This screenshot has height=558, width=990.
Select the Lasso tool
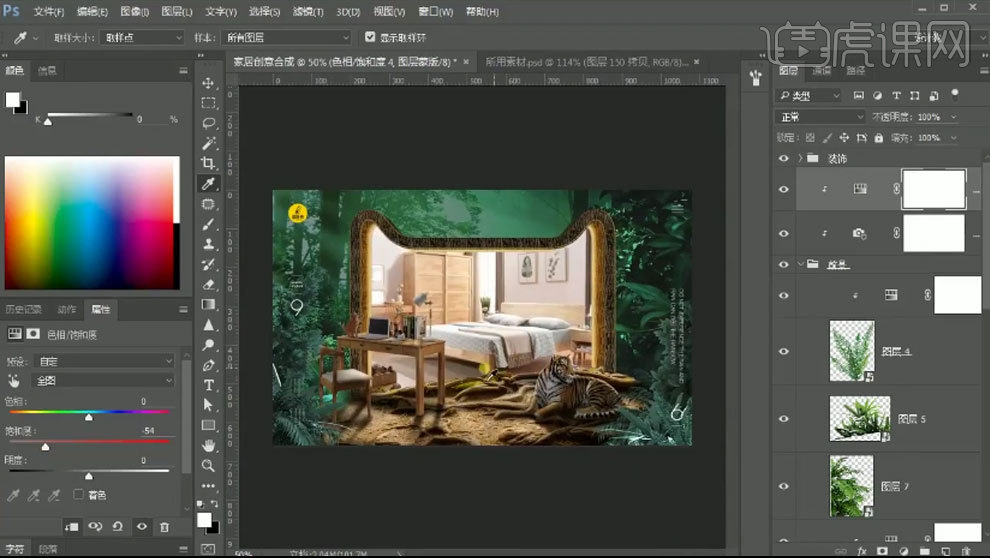pyautogui.click(x=209, y=123)
